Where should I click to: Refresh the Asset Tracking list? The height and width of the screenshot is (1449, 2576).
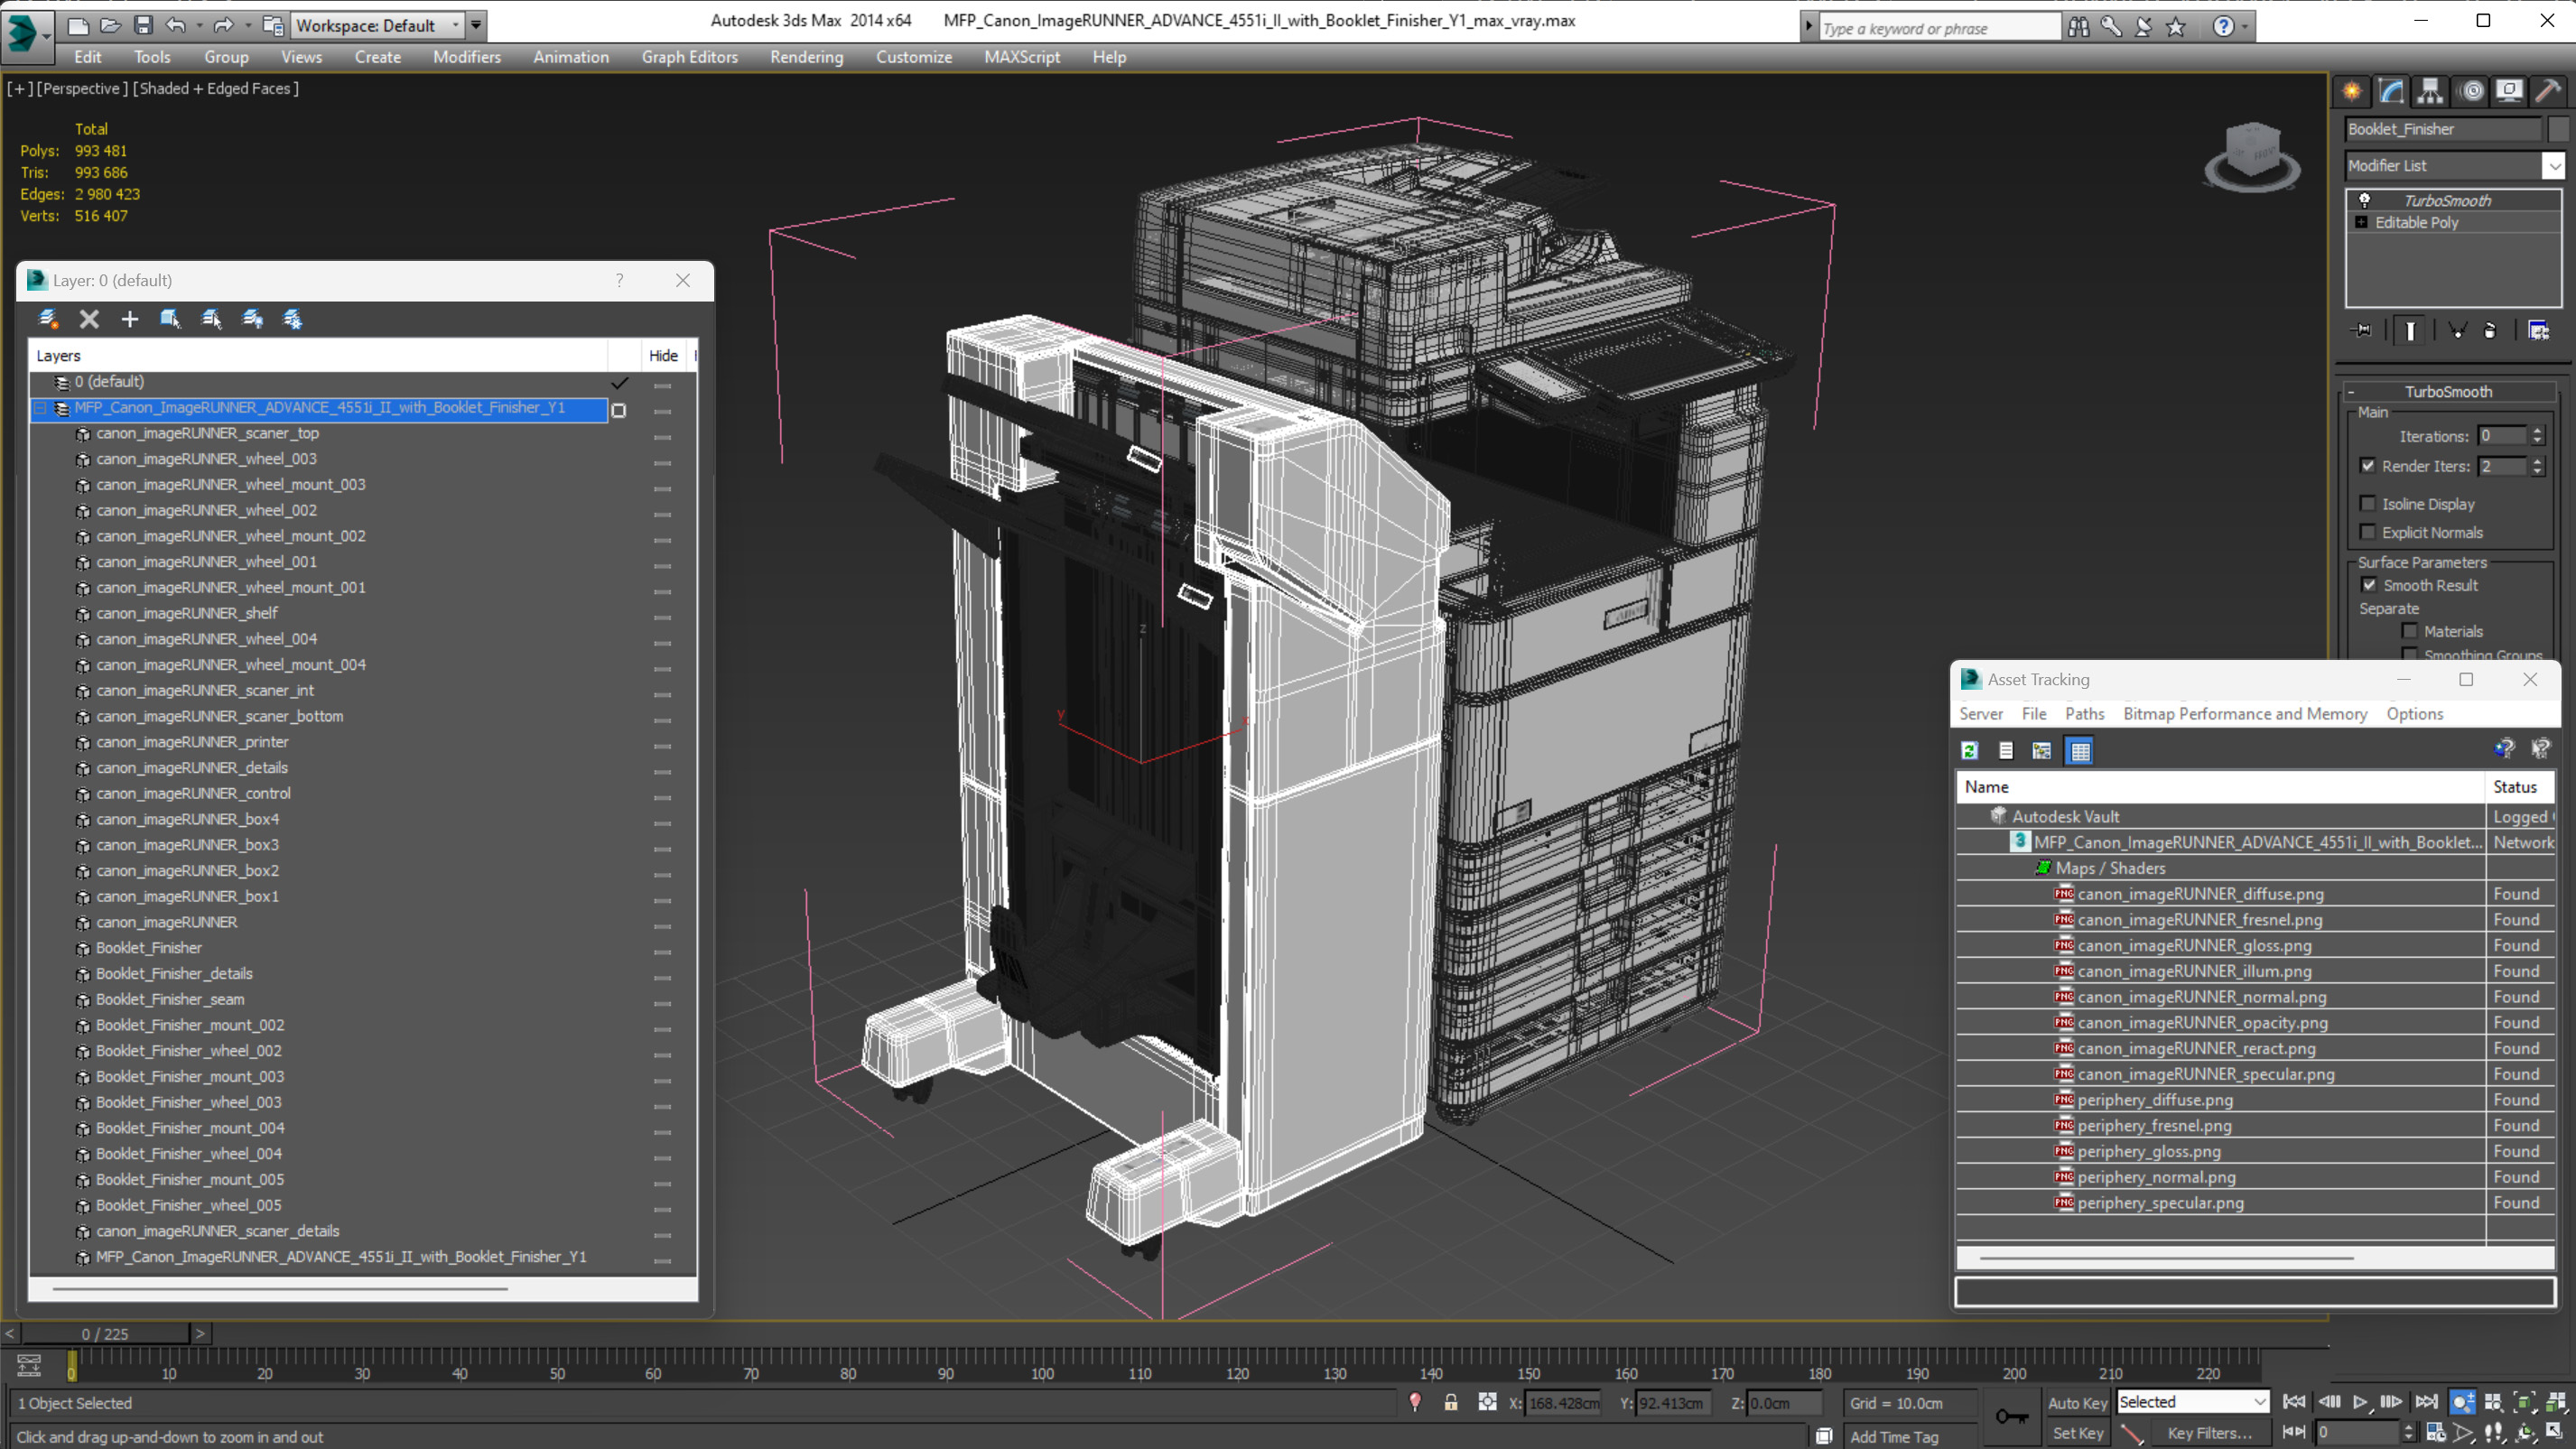1970,750
